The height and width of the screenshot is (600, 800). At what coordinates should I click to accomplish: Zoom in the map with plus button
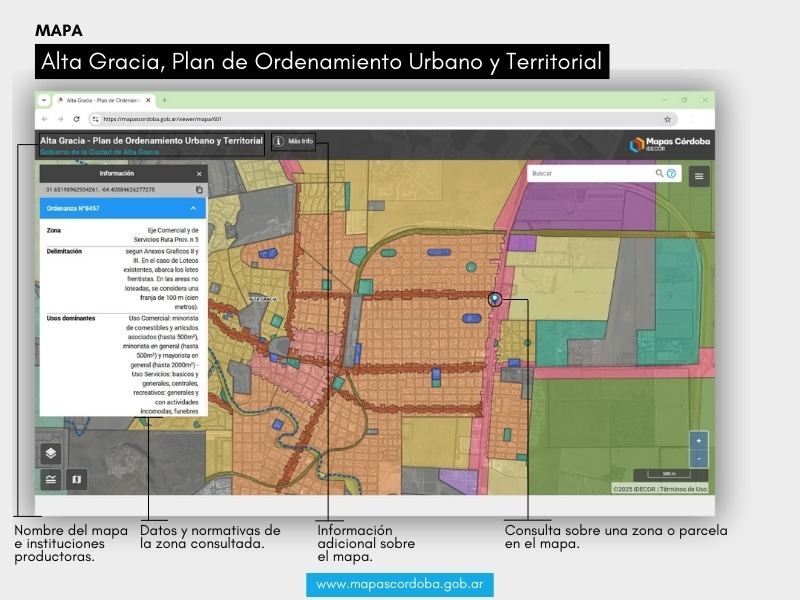(x=699, y=440)
